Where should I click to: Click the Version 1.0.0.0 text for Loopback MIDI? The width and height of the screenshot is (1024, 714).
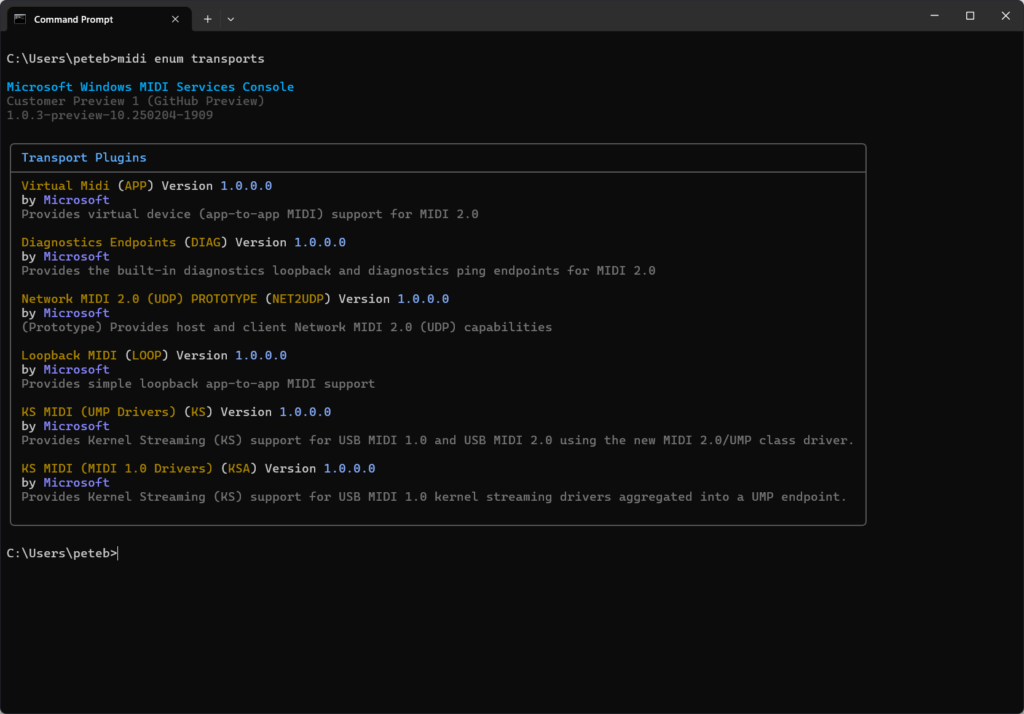click(x=231, y=355)
